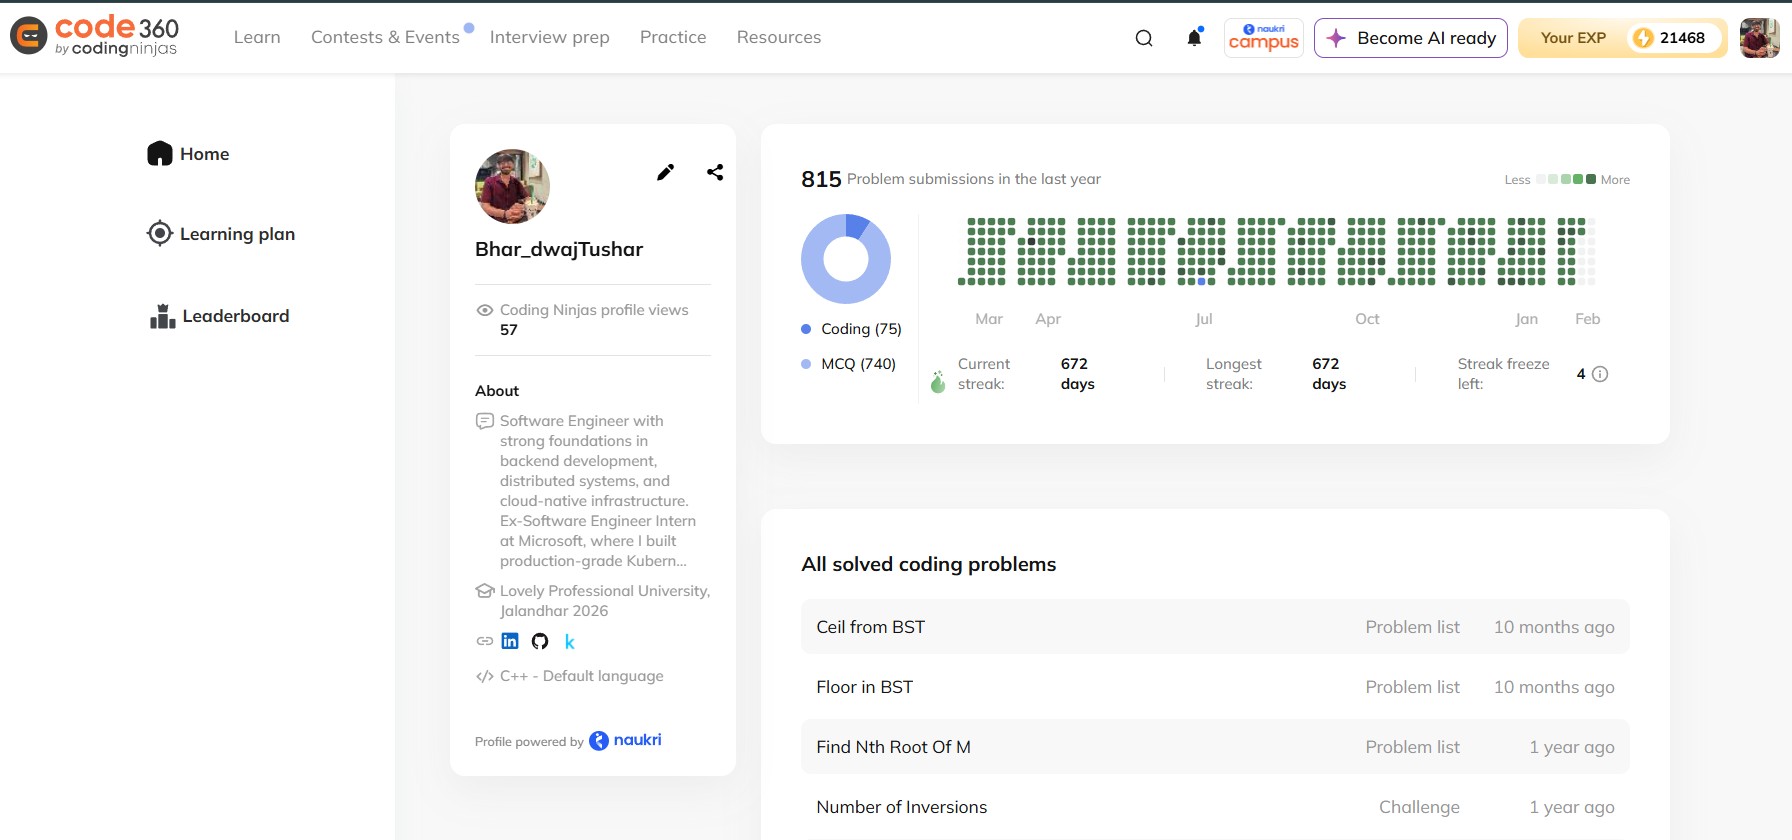The image size is (1792, 840).
Task: Expand the Practice menu
Action: coord(673,37)
